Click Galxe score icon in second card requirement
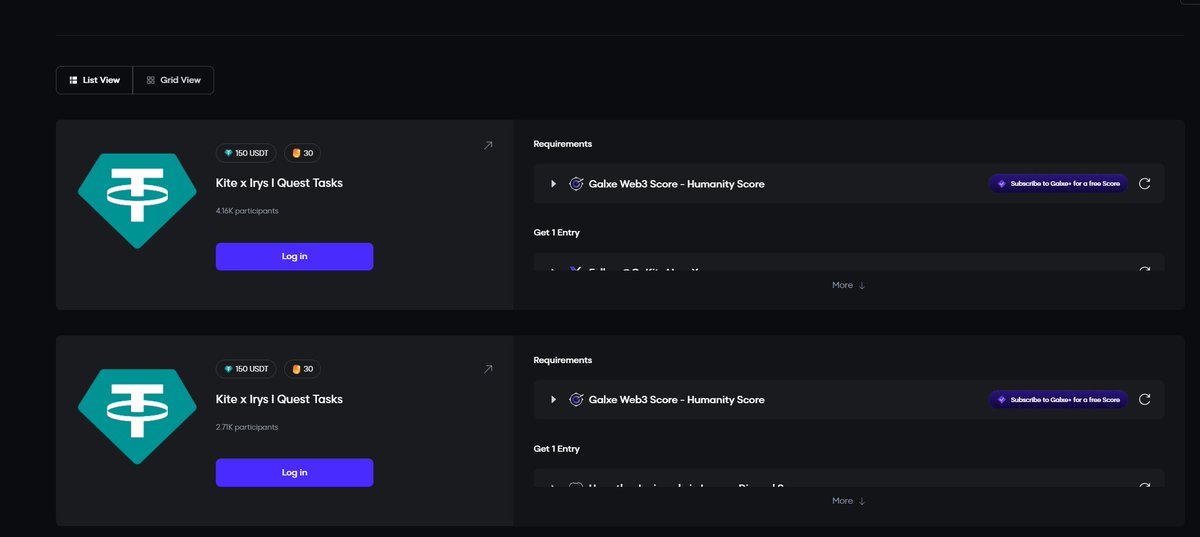The image size is (1200, 537). pos(576,400)
